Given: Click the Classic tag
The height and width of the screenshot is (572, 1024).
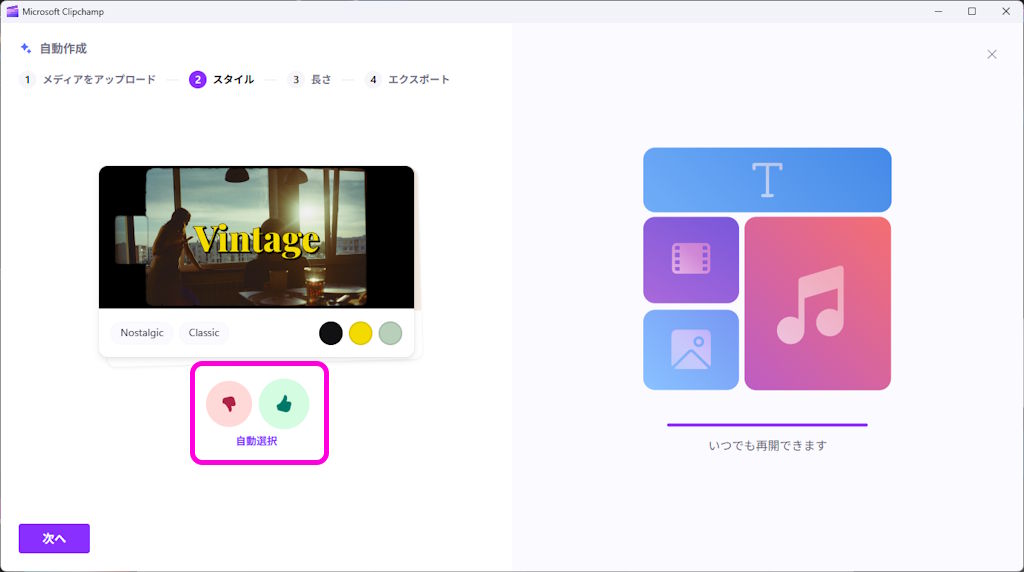Looking at the screenshot, I should pos(204,333).
